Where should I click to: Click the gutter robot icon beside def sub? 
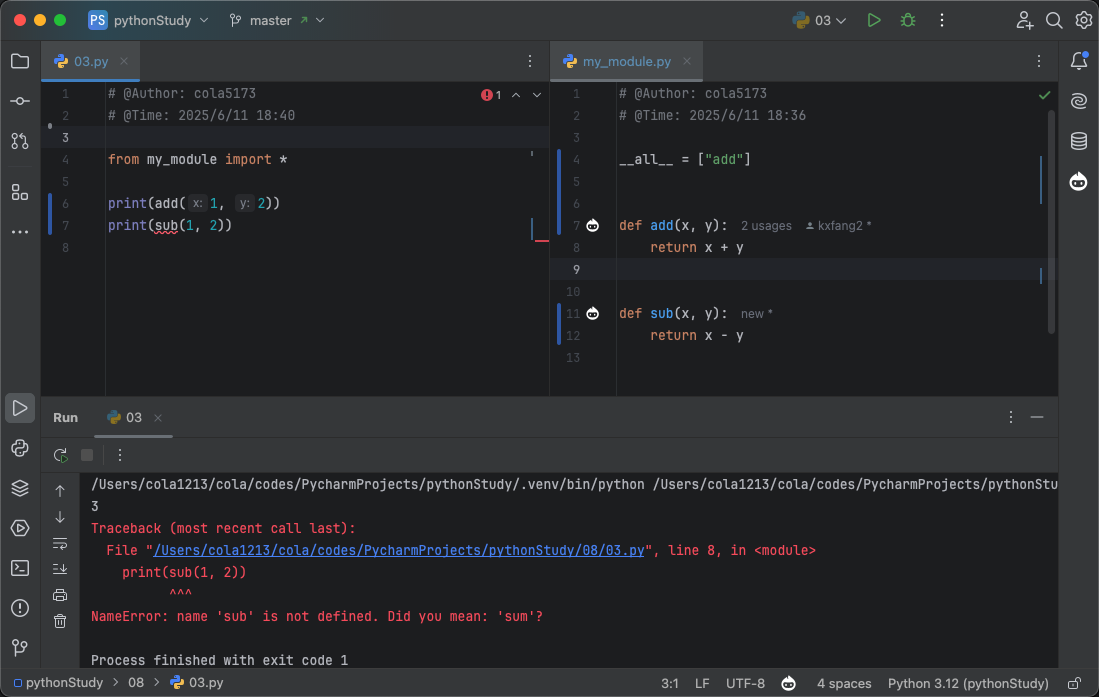click(x=593, y=313)
